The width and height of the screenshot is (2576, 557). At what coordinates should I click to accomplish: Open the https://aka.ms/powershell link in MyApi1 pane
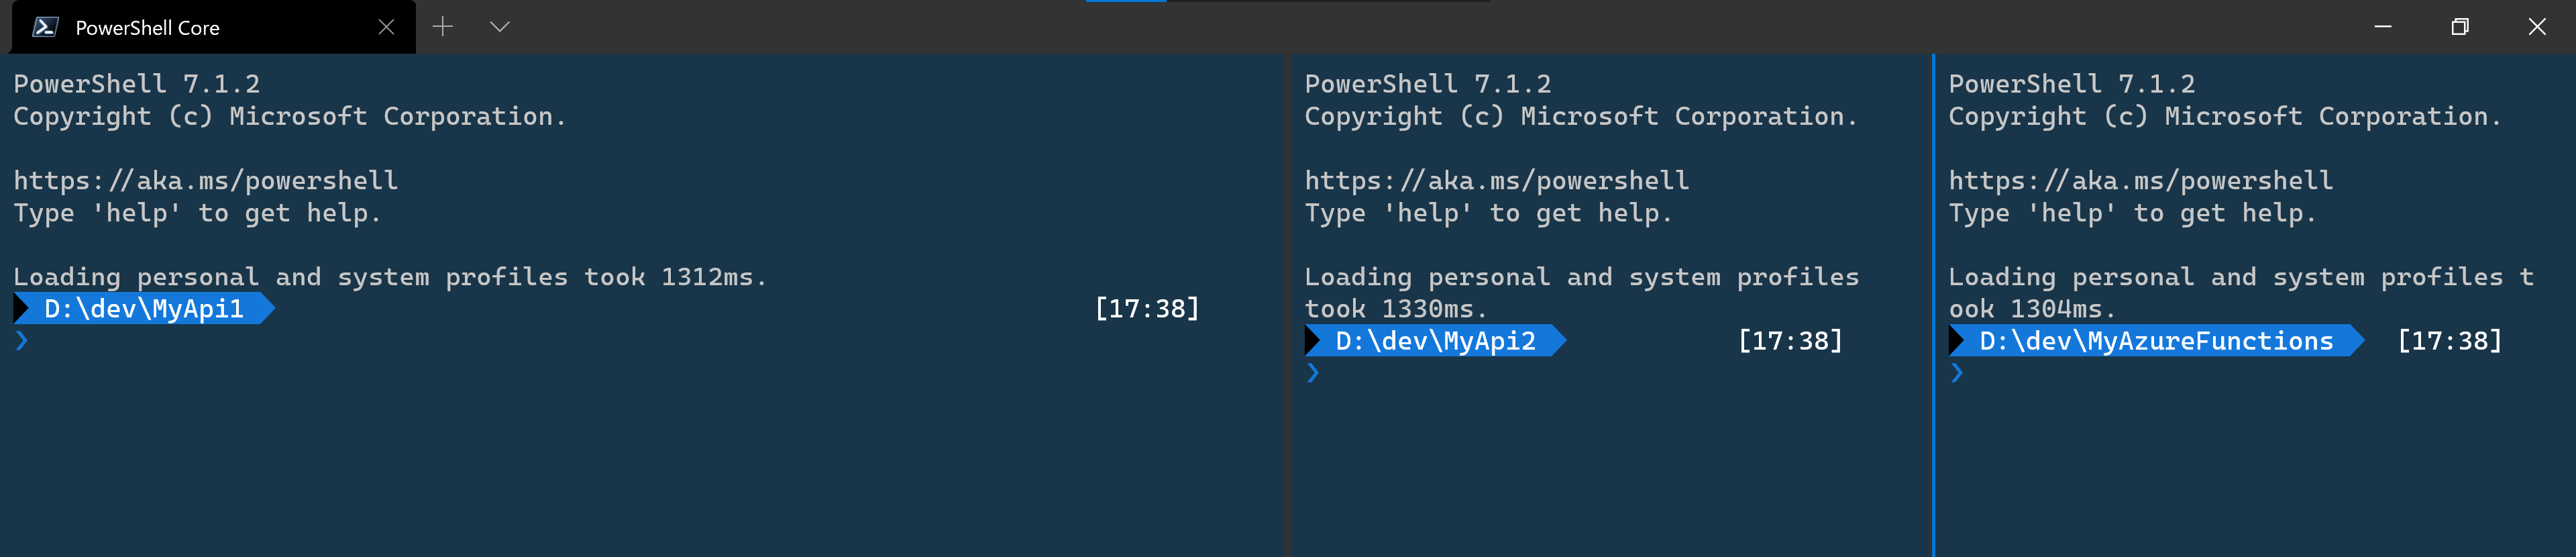coord(205,181)
